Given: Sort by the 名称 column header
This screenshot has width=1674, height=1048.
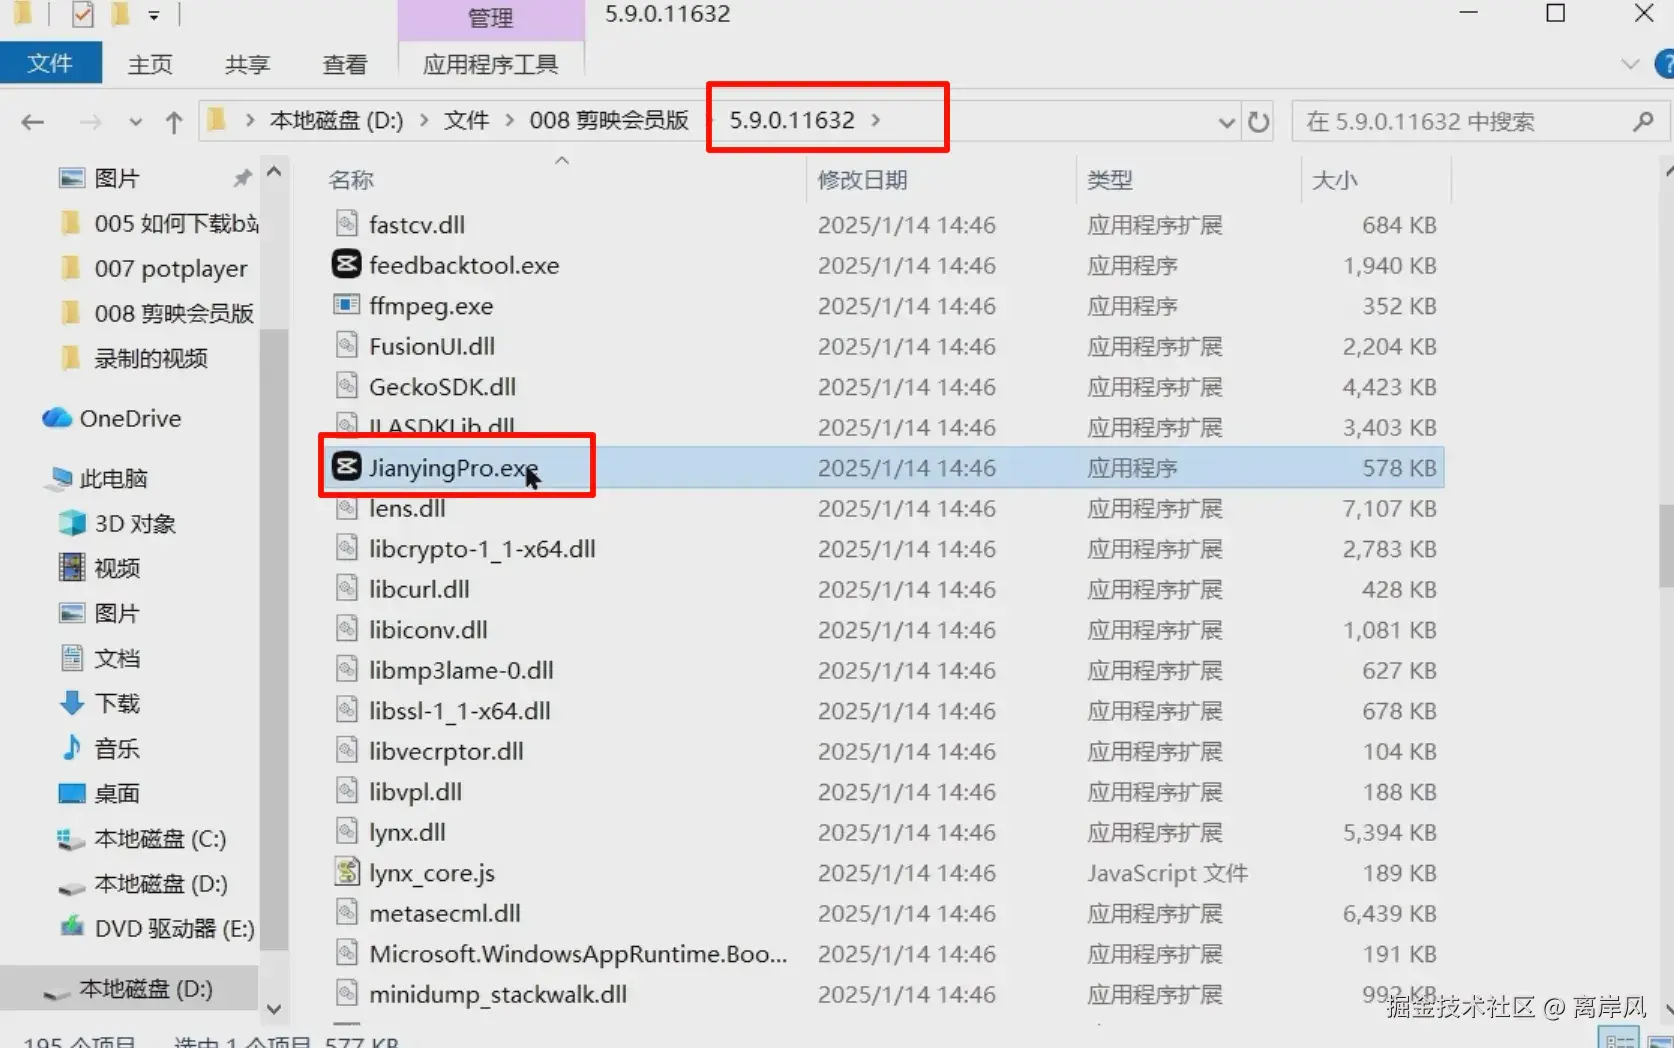Looking at the screenshot, I should click(x=351, y=180).
